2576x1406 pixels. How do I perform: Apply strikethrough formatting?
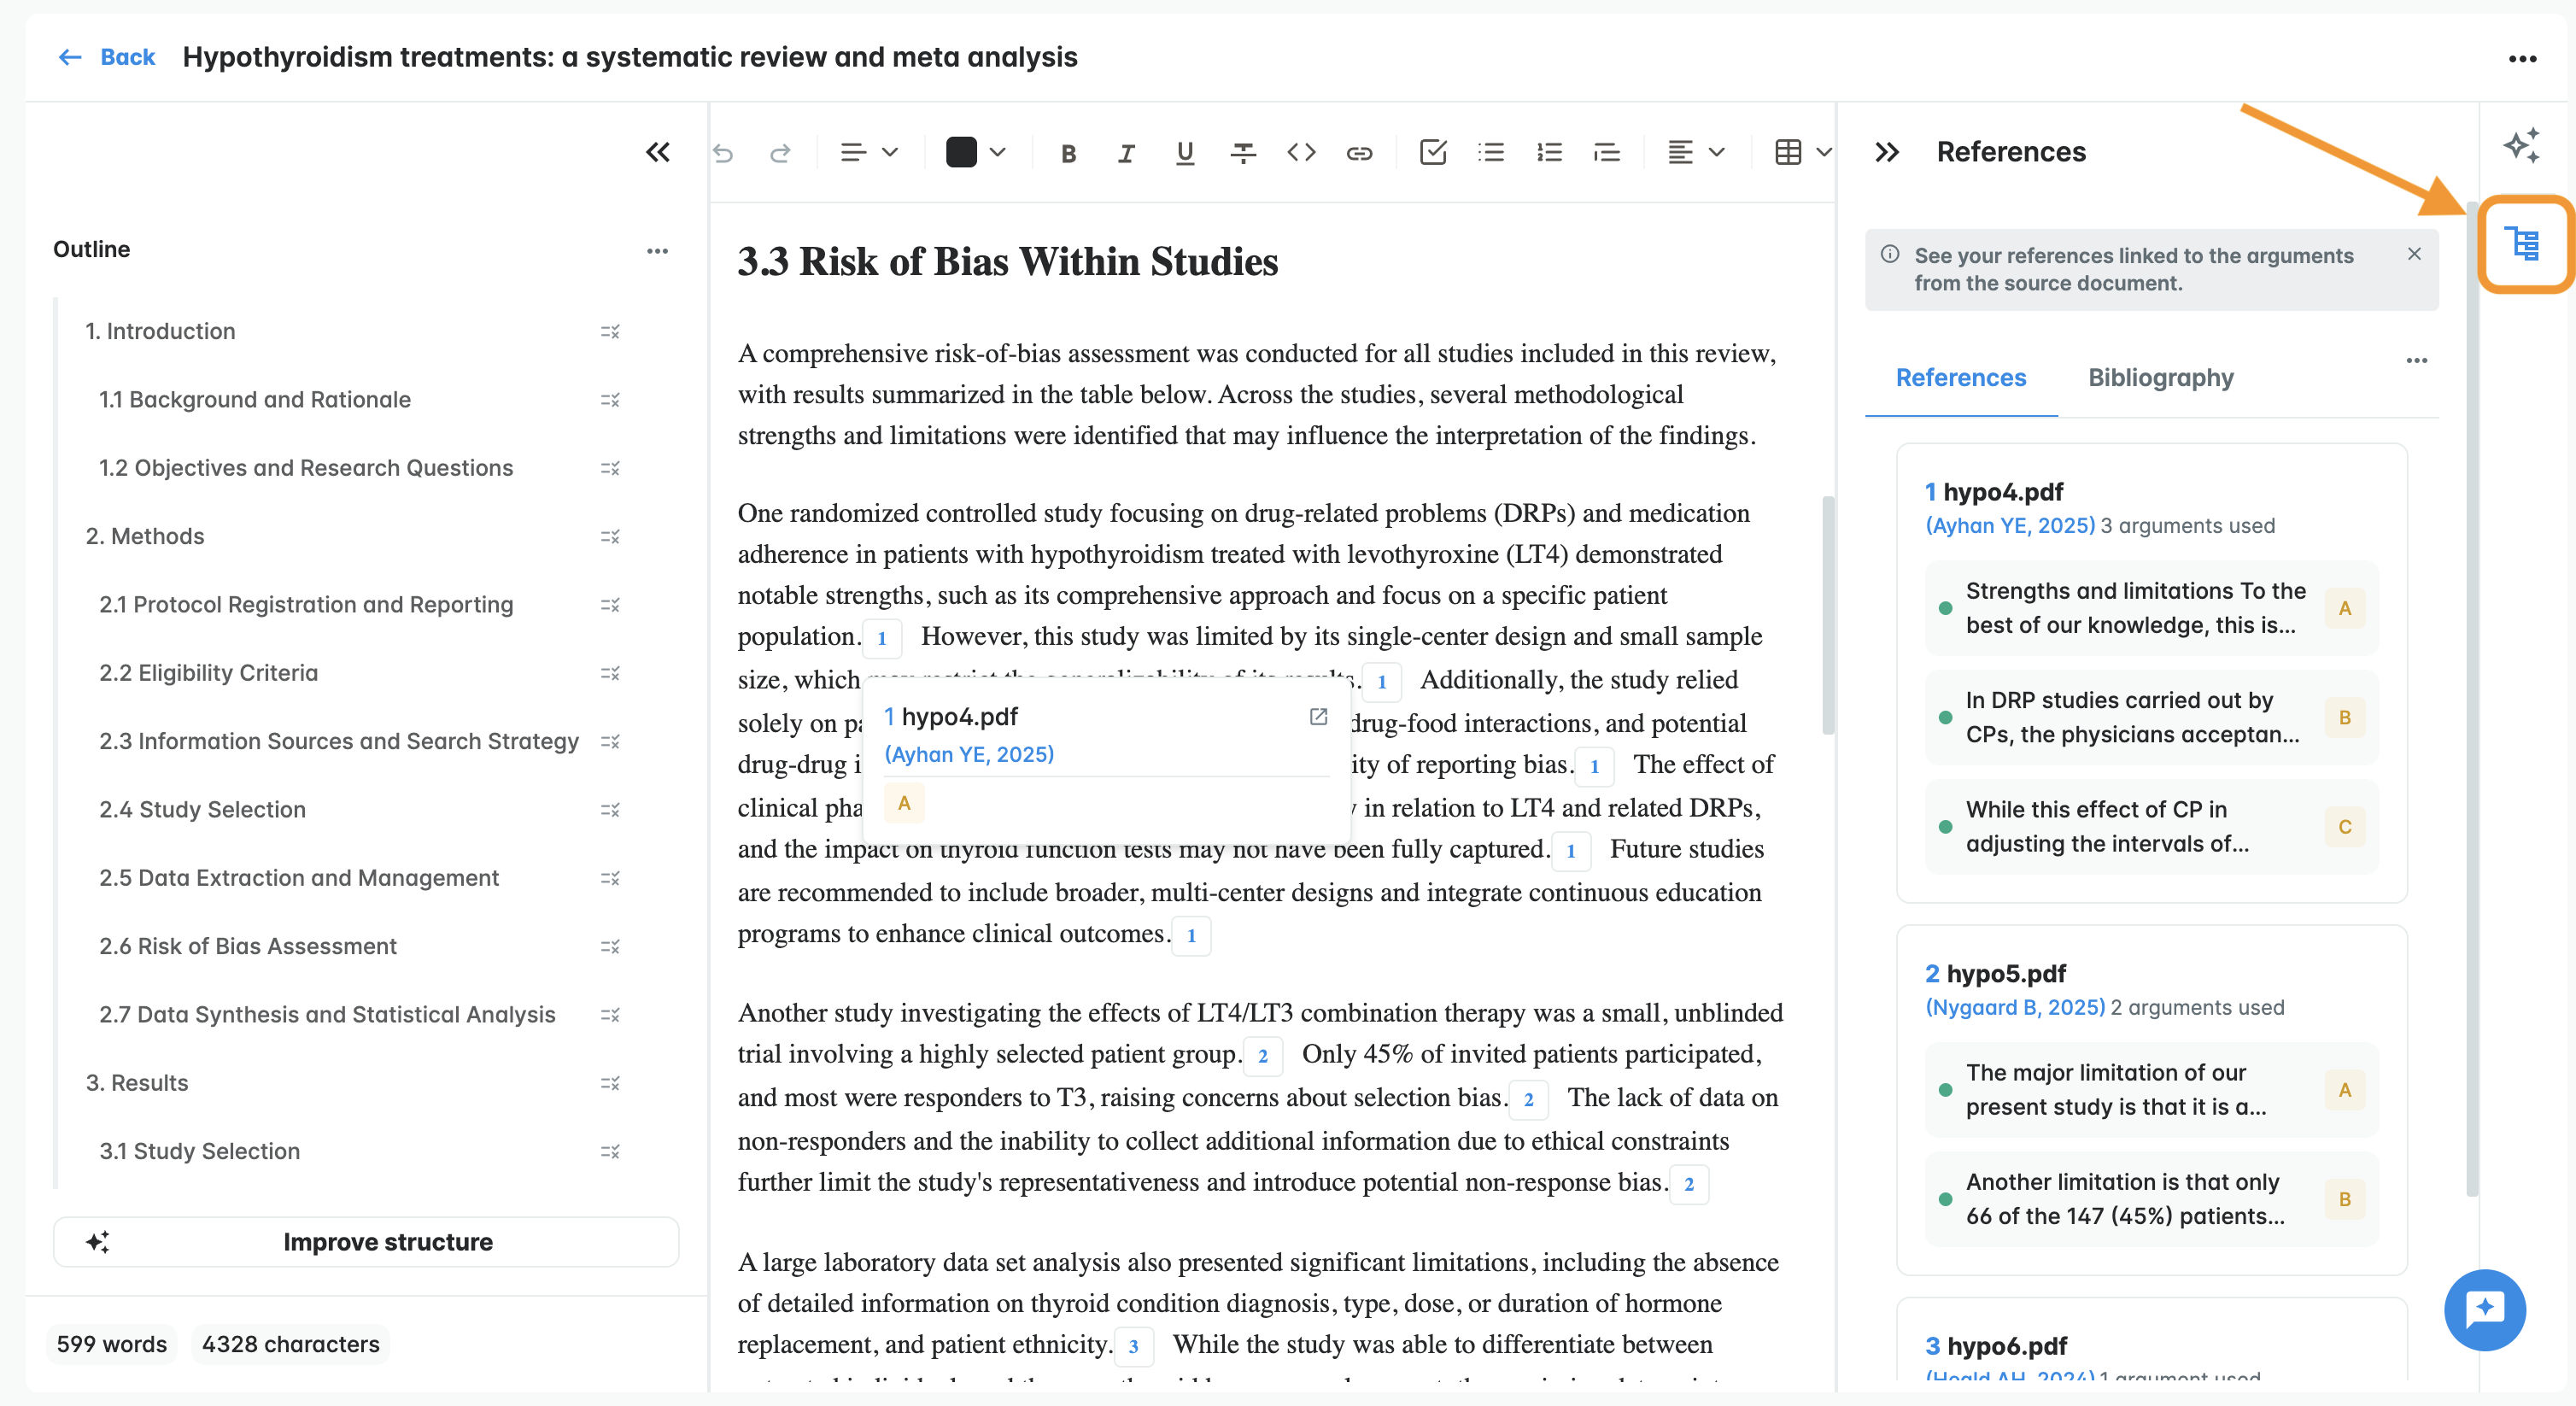click(x=1242, y=153)
